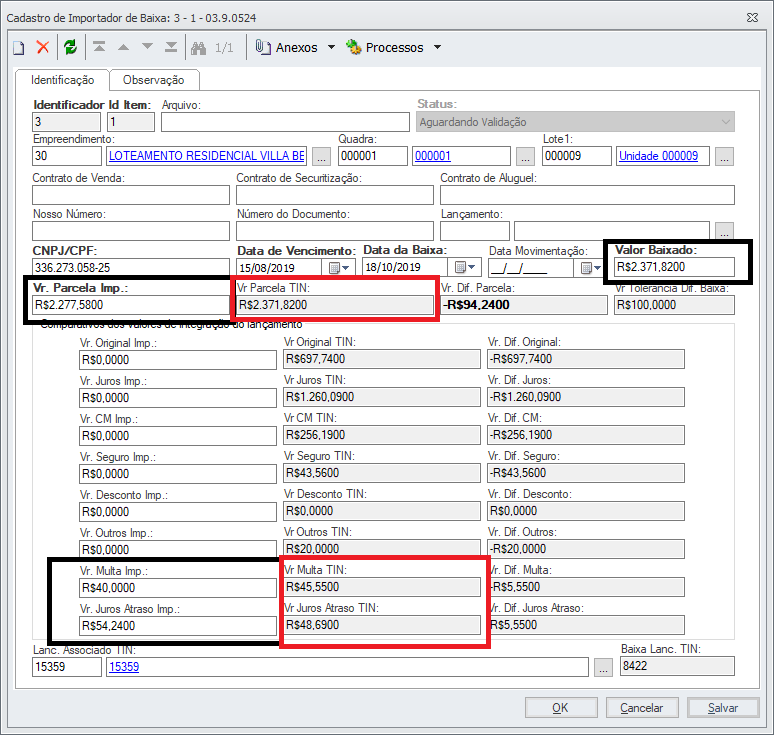Image resolution: width=774 pixels, height=735 pixels.
Task: Click the CNPJ/CPF field
Action: coord(131,268)
